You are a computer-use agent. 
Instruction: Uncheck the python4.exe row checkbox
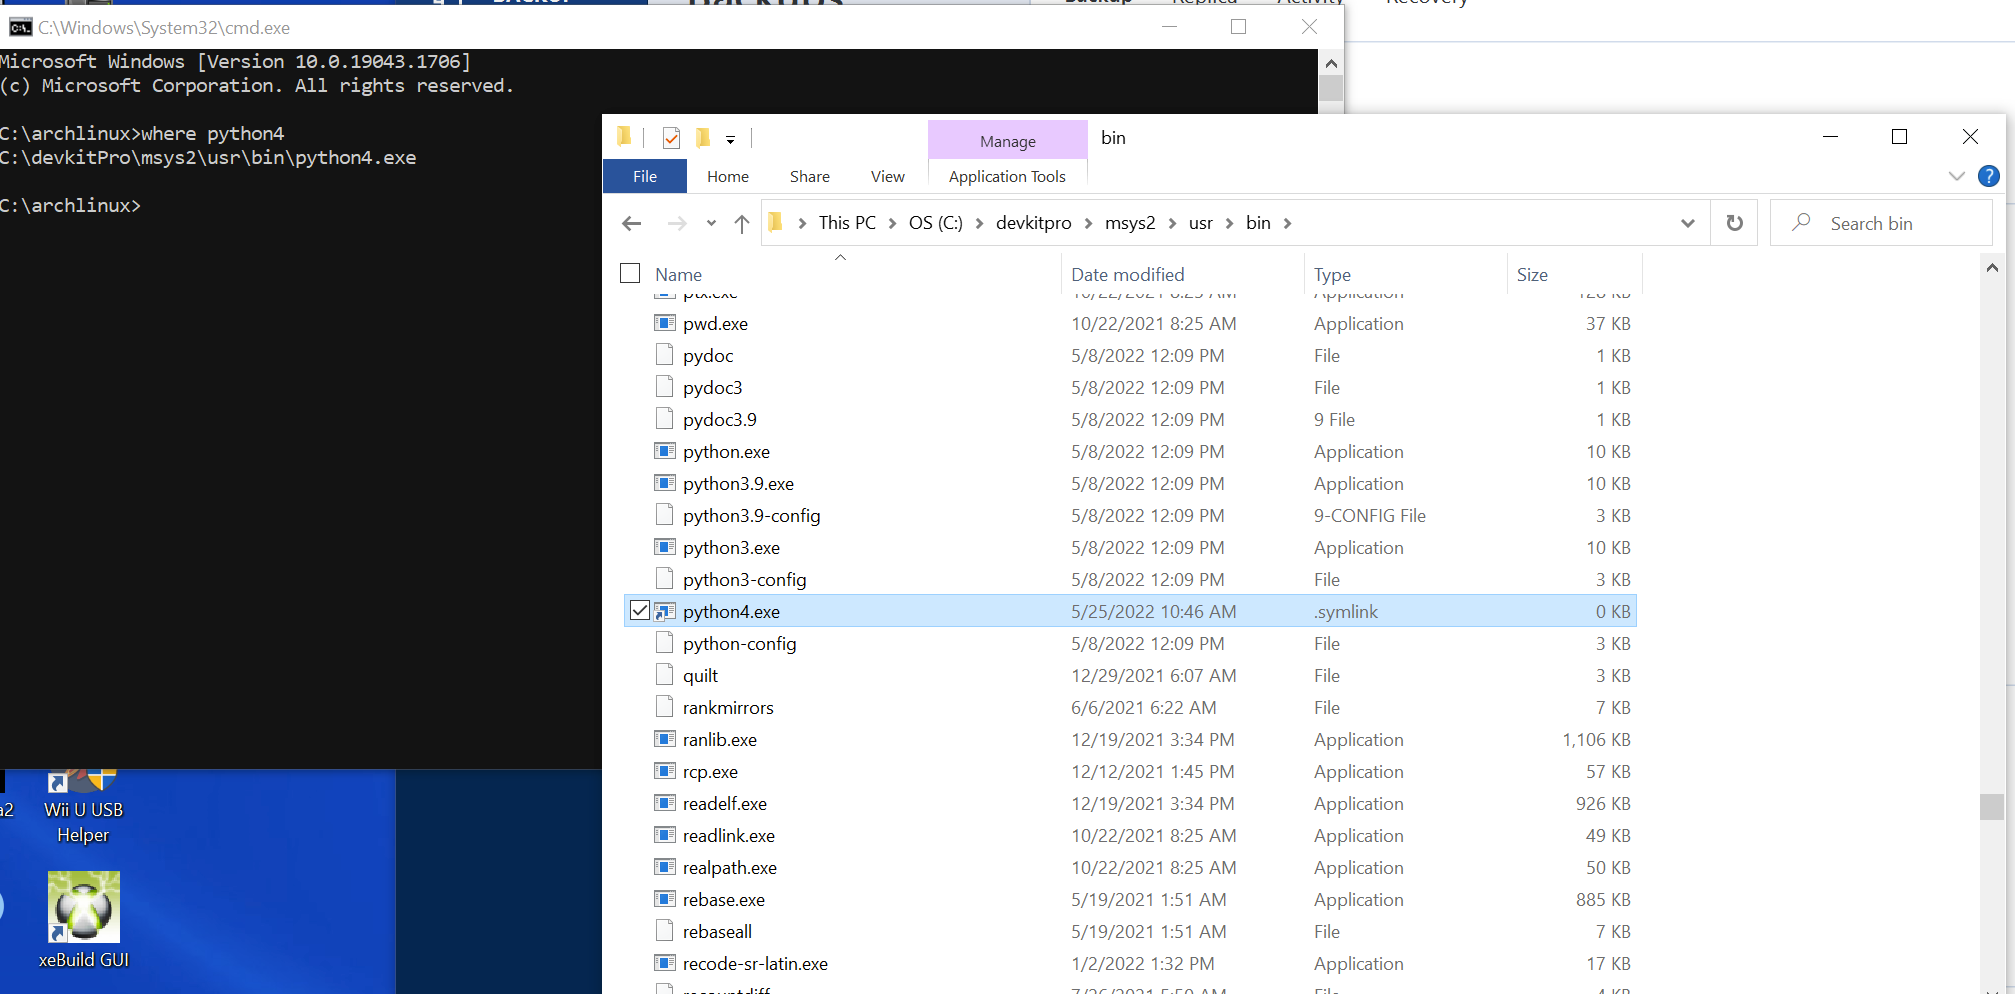point(640,610)
